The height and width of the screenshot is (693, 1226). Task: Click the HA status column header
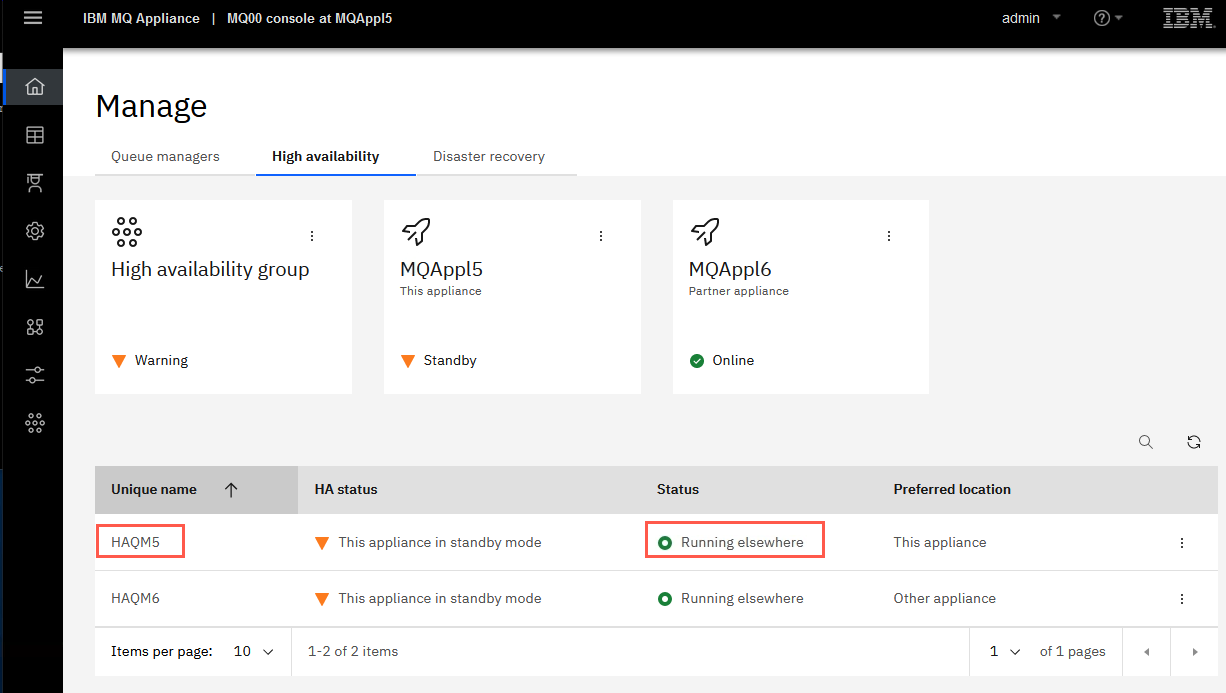pos(346,489)
